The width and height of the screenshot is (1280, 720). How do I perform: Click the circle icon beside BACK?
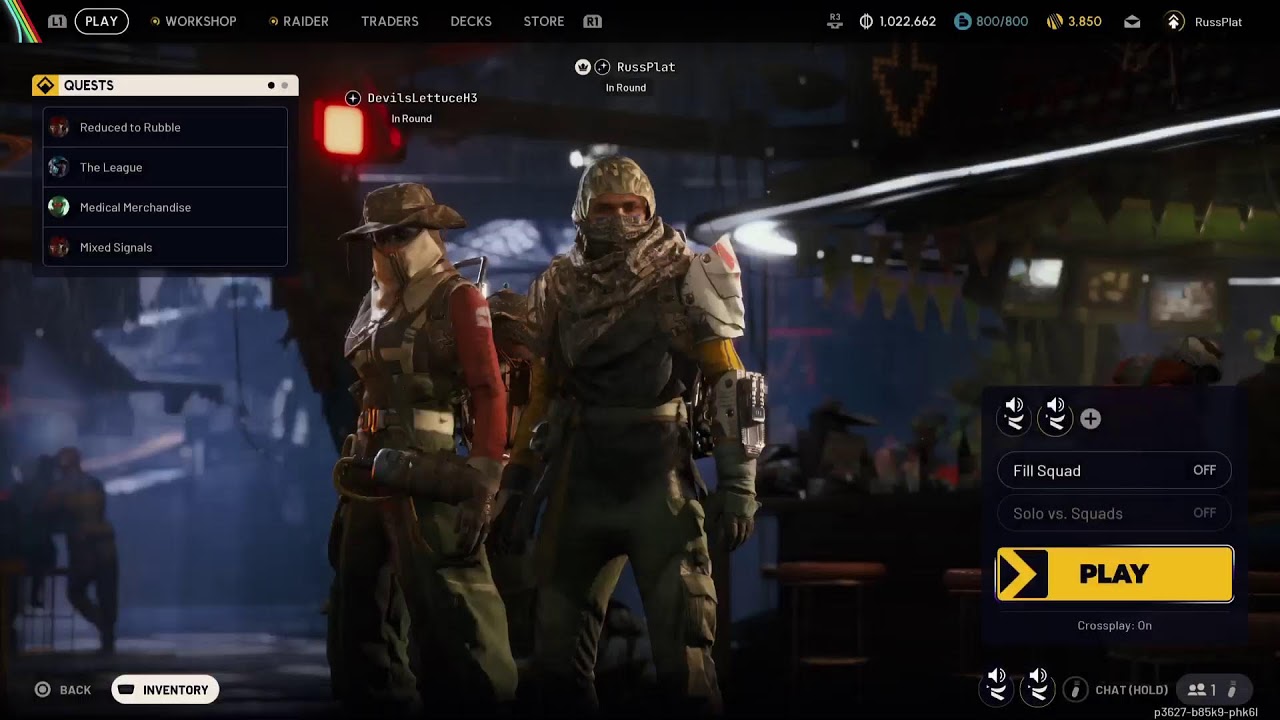(43, 690)
